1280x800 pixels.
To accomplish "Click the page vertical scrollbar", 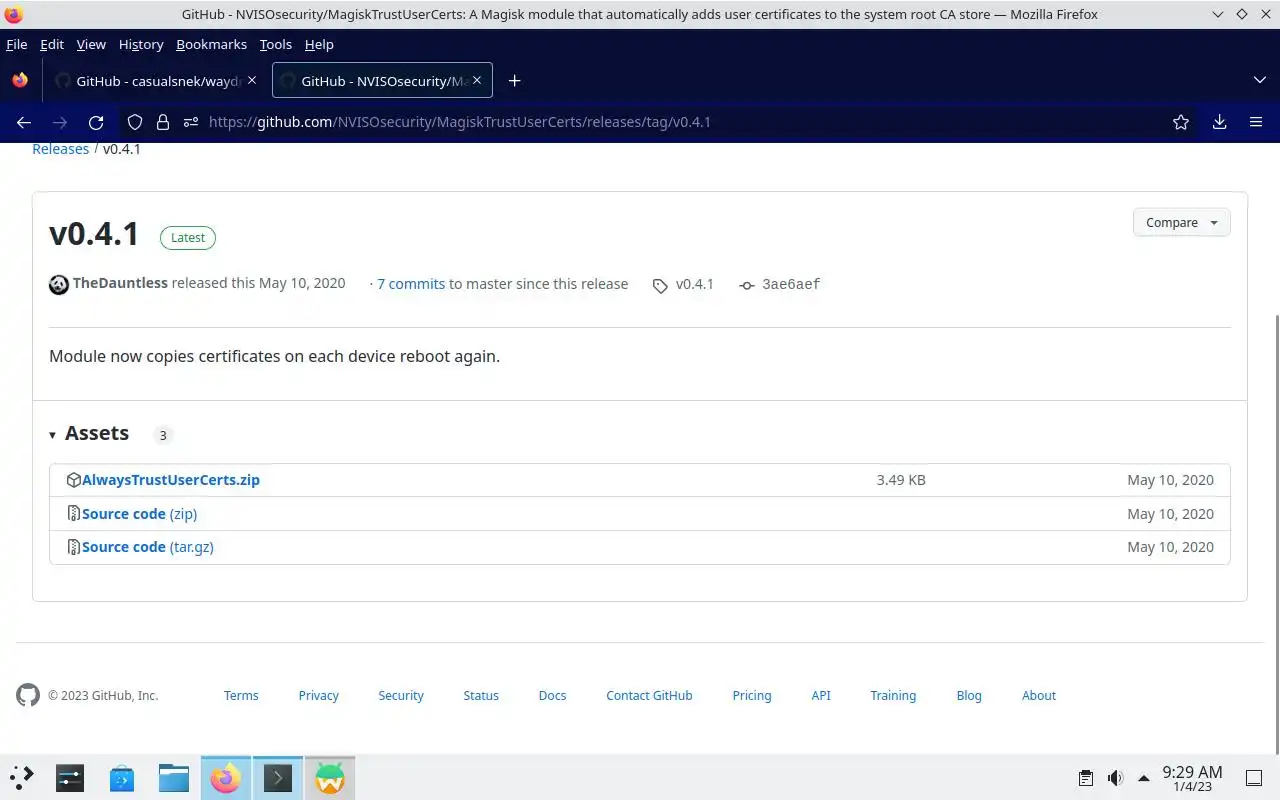I will 1276,535.
